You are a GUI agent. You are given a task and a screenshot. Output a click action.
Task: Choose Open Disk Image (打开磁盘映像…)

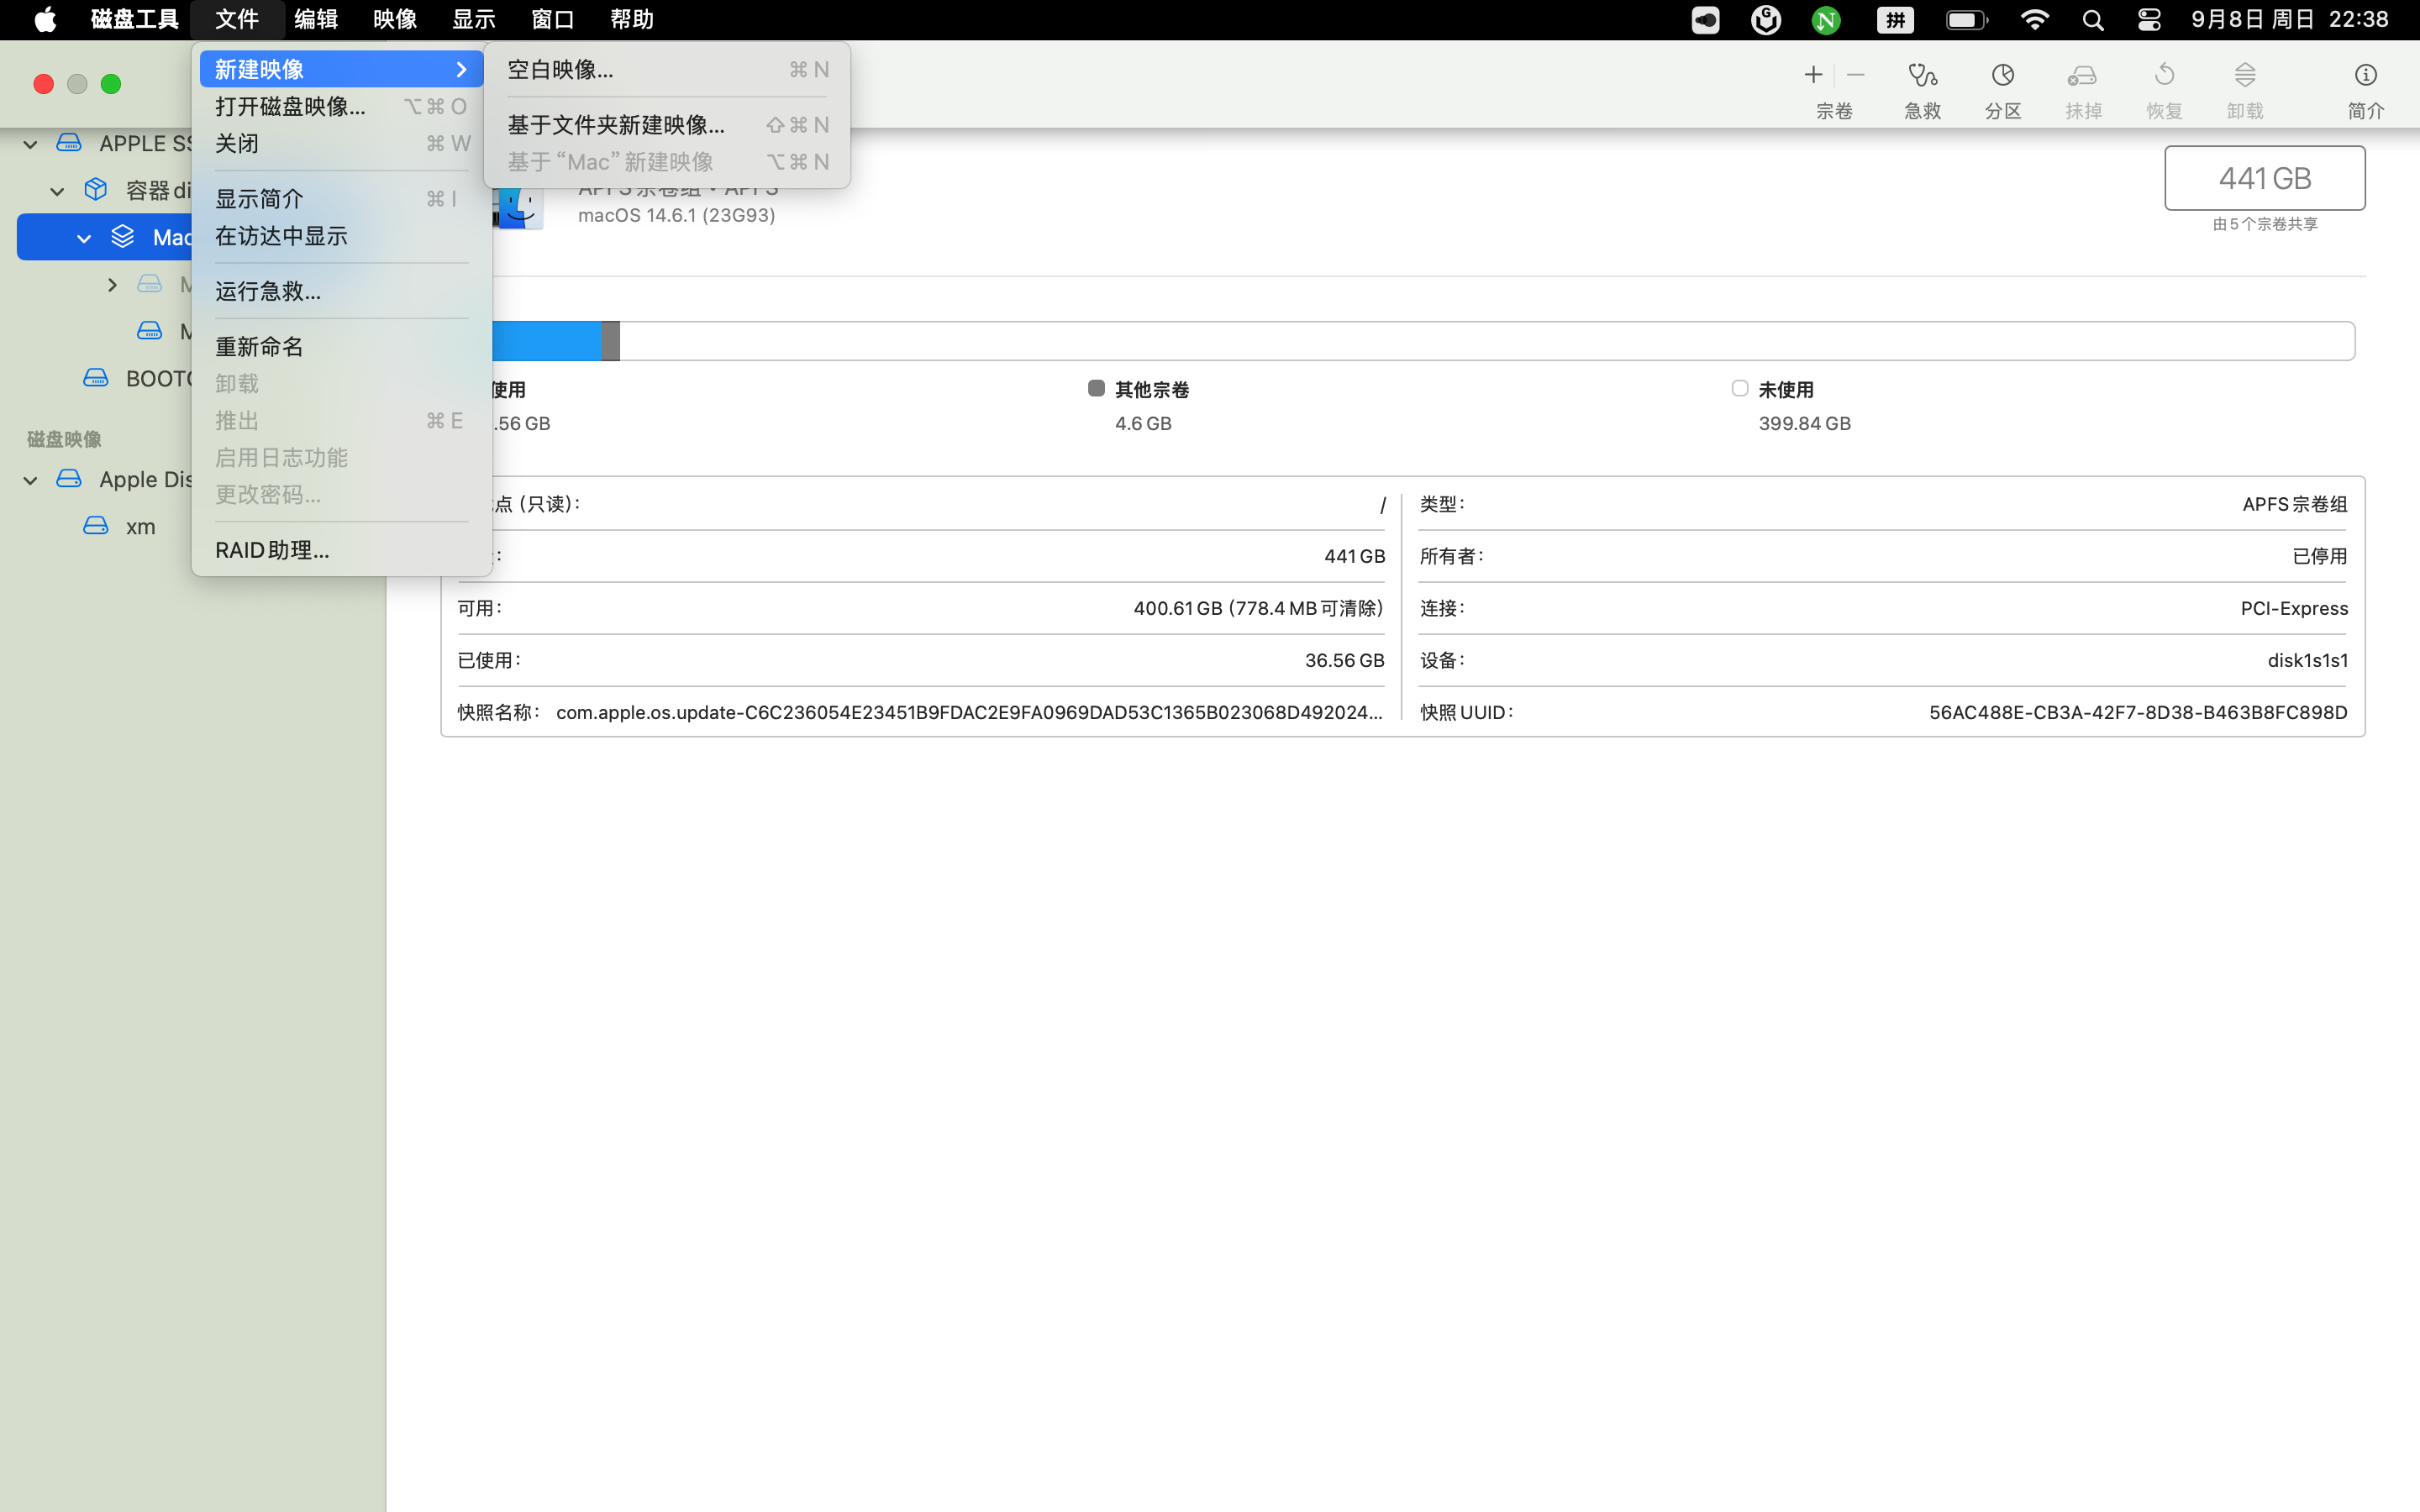coord(341,106)
